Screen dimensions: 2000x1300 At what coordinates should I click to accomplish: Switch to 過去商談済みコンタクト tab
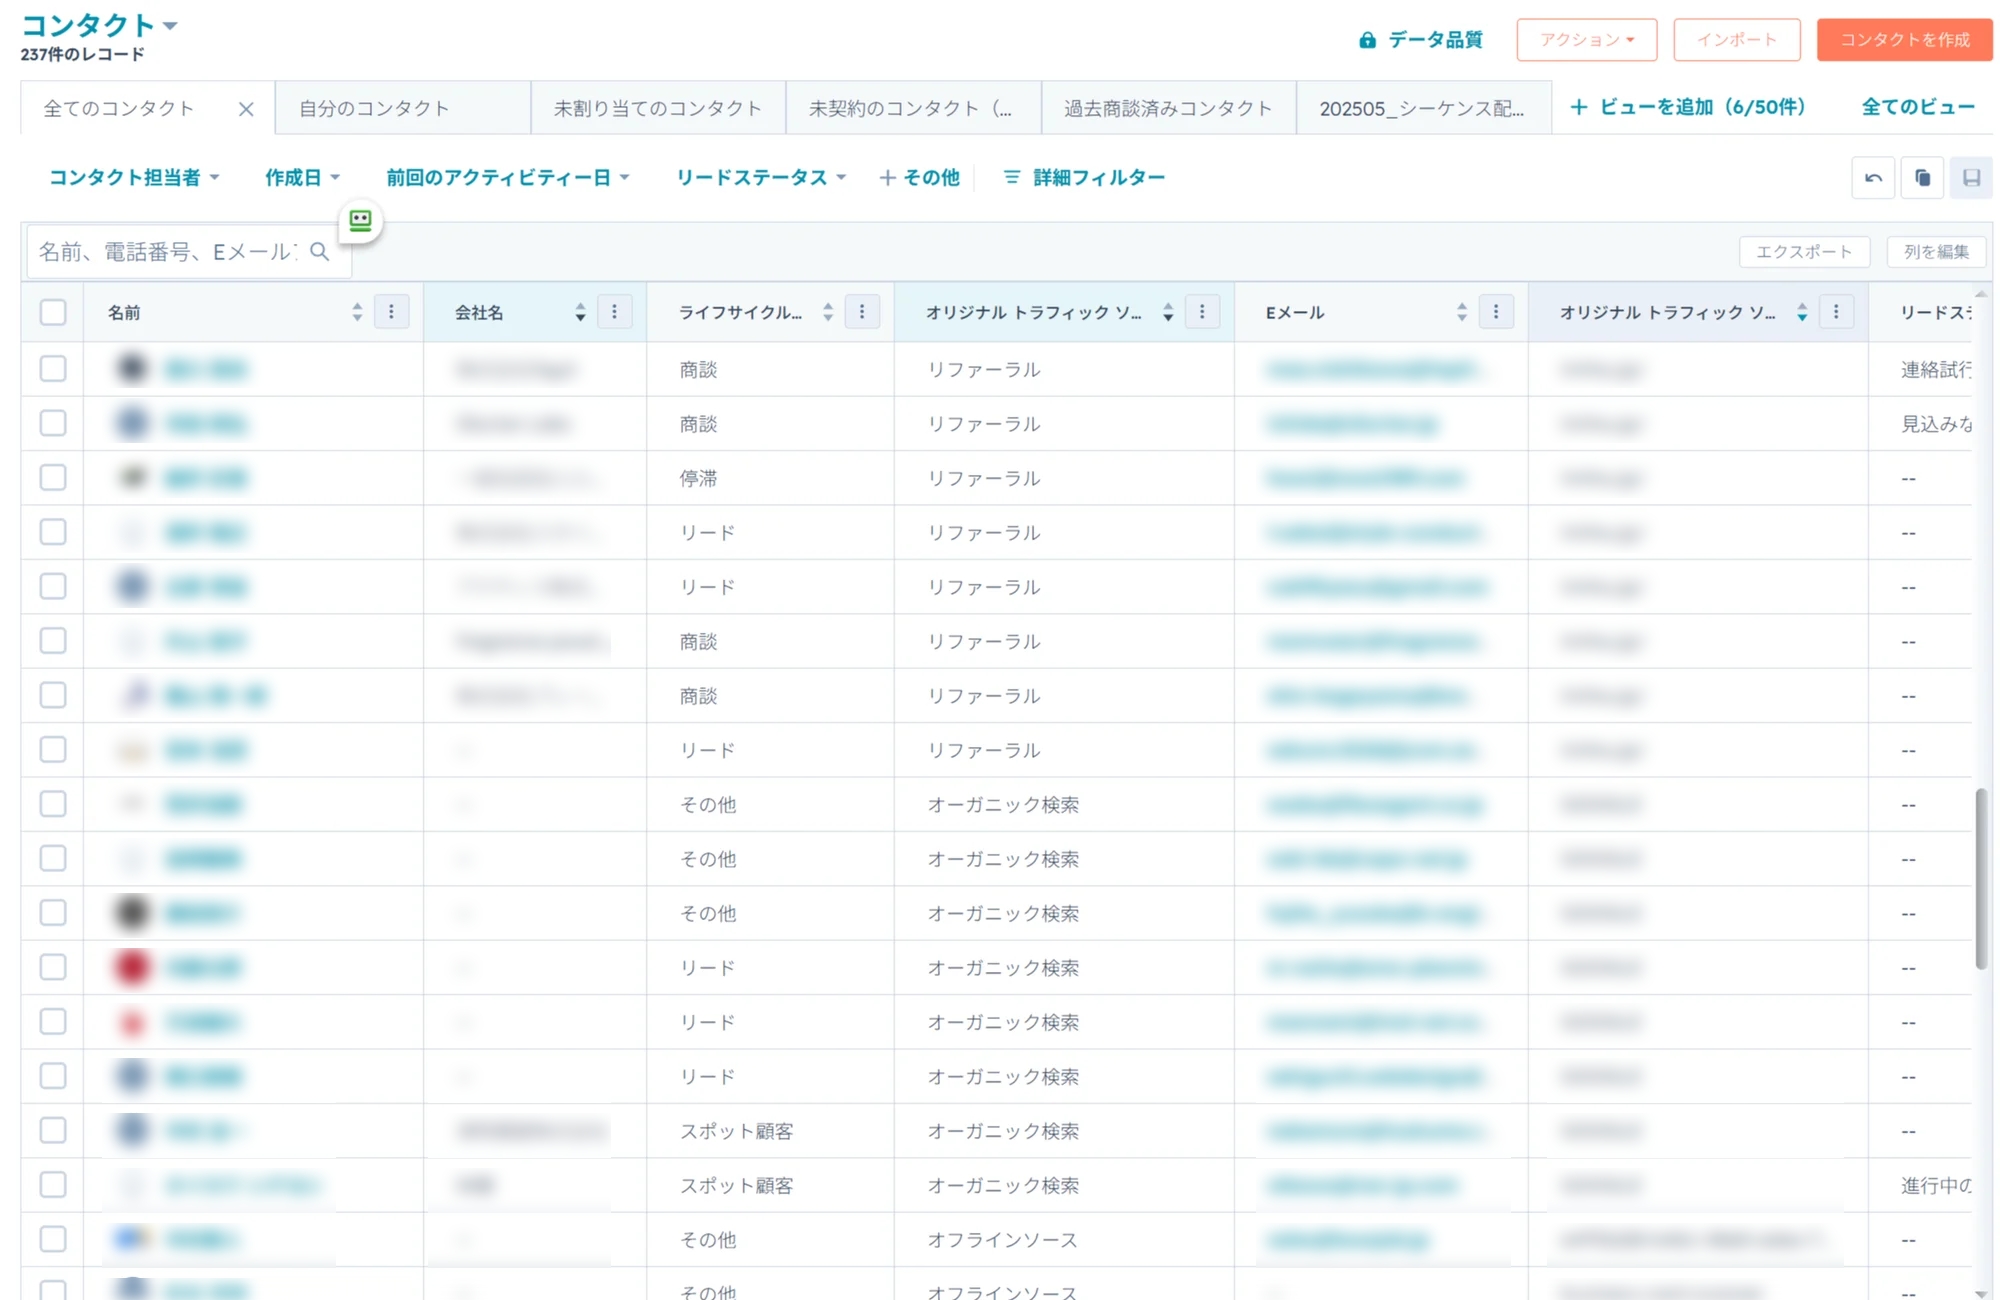(1168, 108)
